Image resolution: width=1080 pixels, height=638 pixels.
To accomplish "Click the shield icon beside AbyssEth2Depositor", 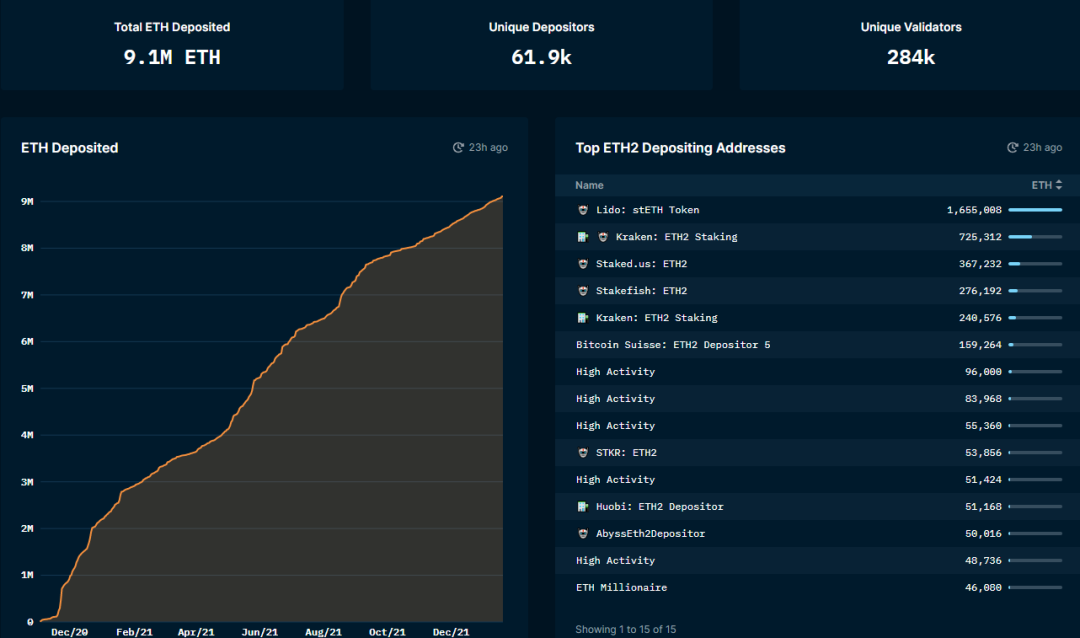I will [x=583, y=533].
